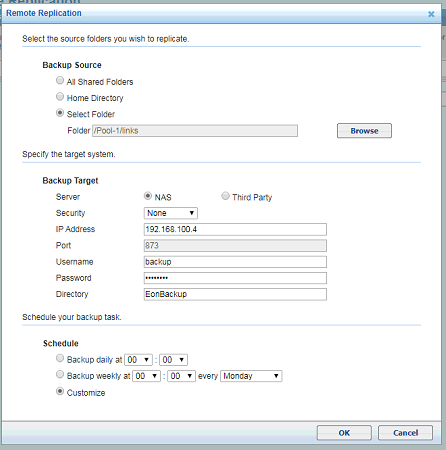Click Browse to pick a folder

tap(364, 131)
